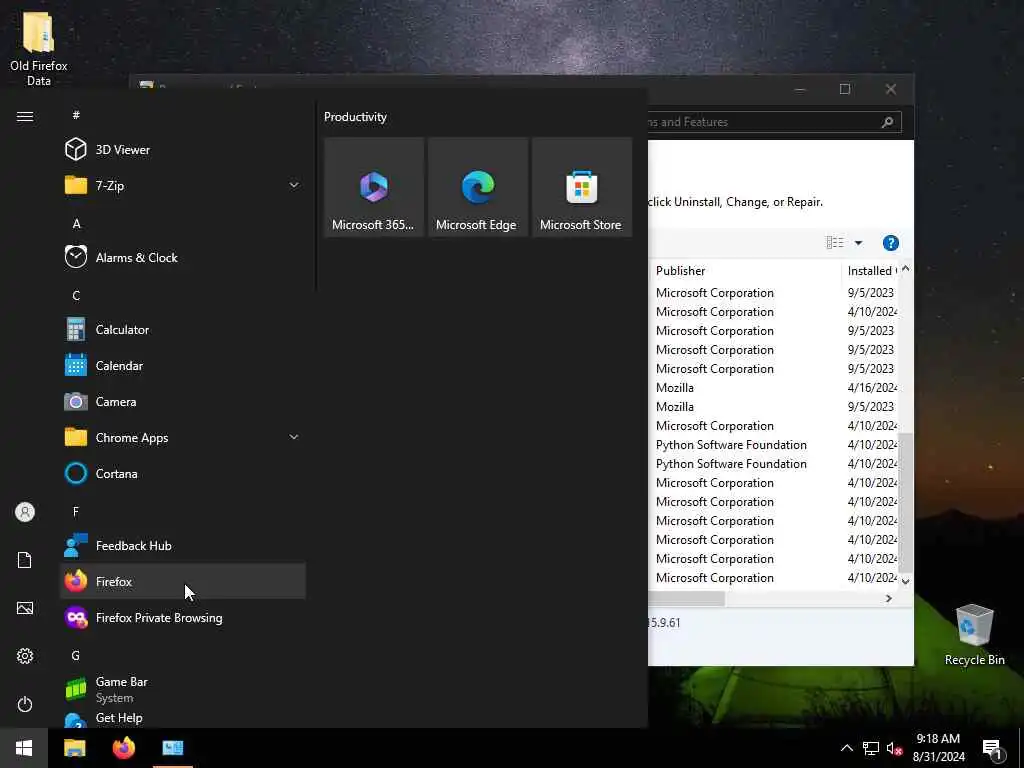The image size is (1024, 768).
Task: Click the muted volume tray icon
Action: [894, 748]
